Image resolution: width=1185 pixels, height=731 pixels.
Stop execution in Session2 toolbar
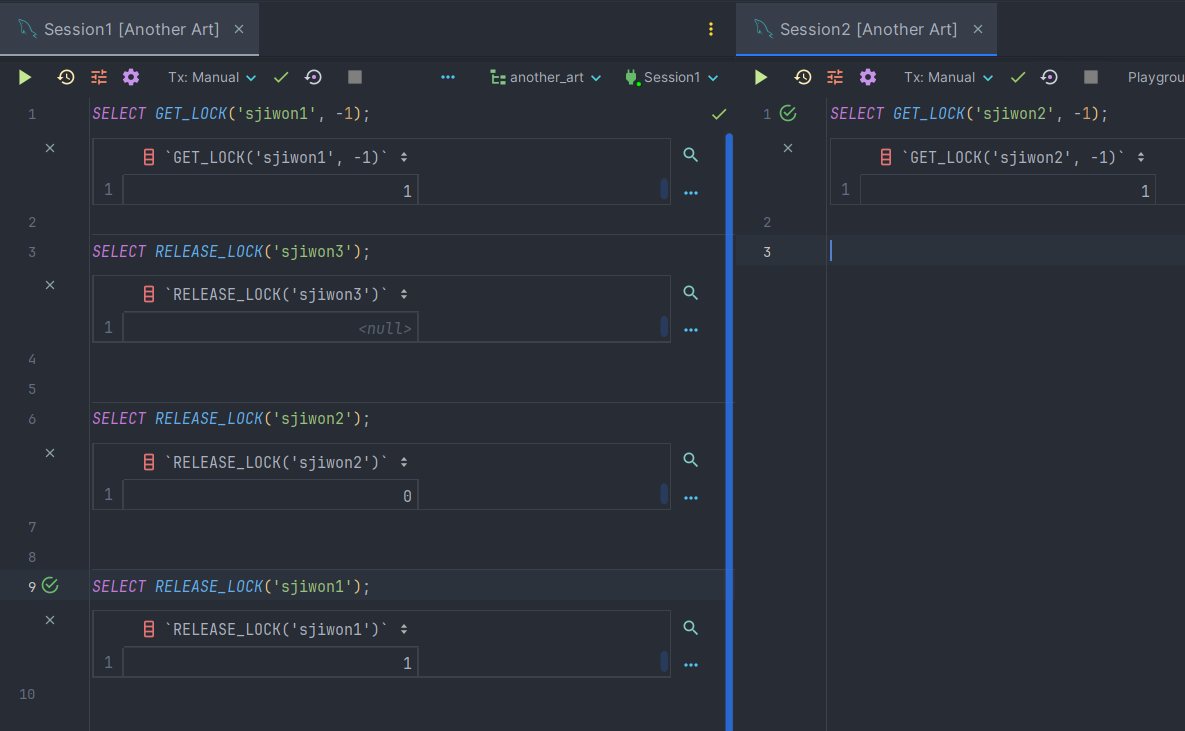(x=1091, y=77)
